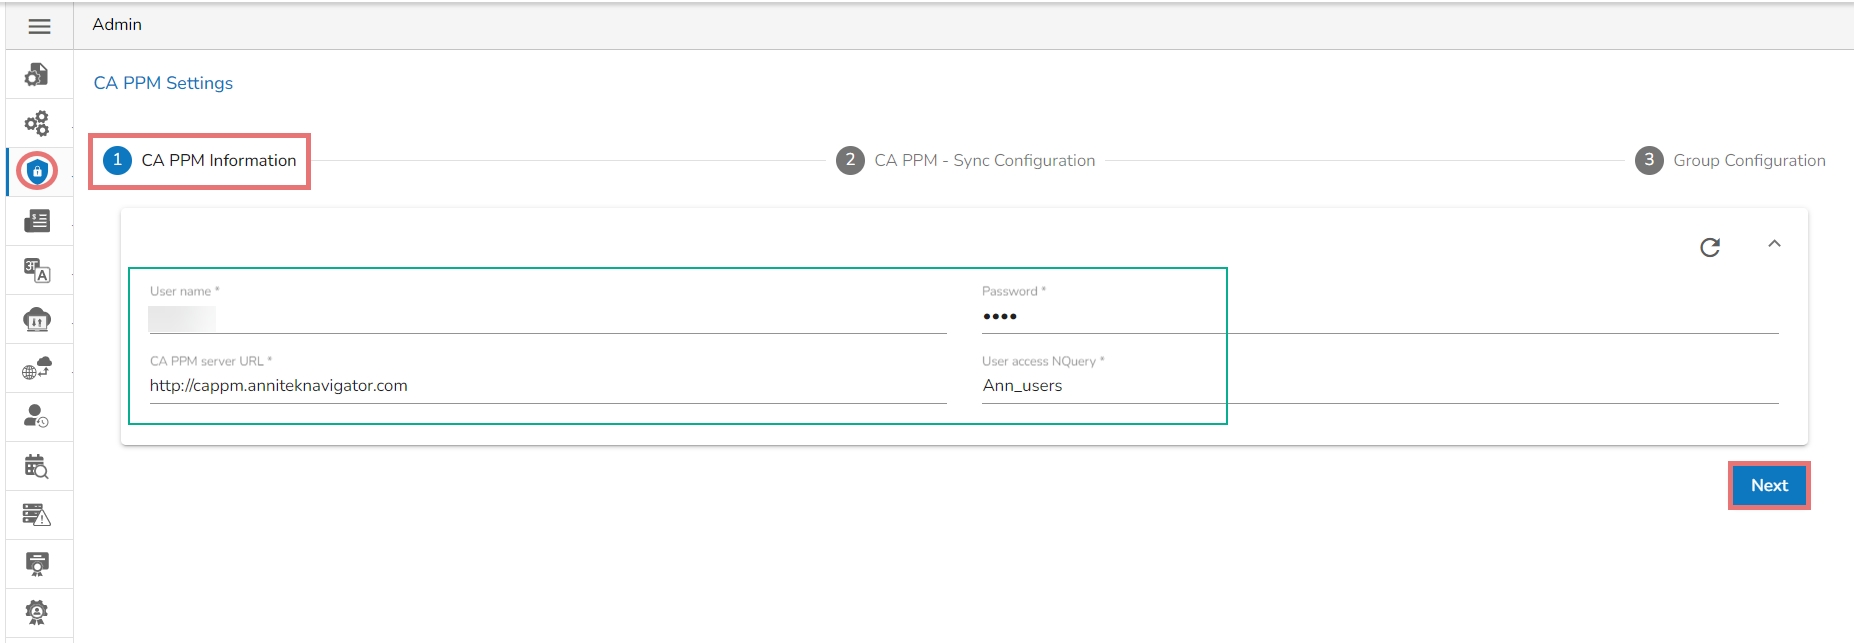Click the user history clock sidebar icon
Viewport: 1854px width, 643px height.
point(37,417)
